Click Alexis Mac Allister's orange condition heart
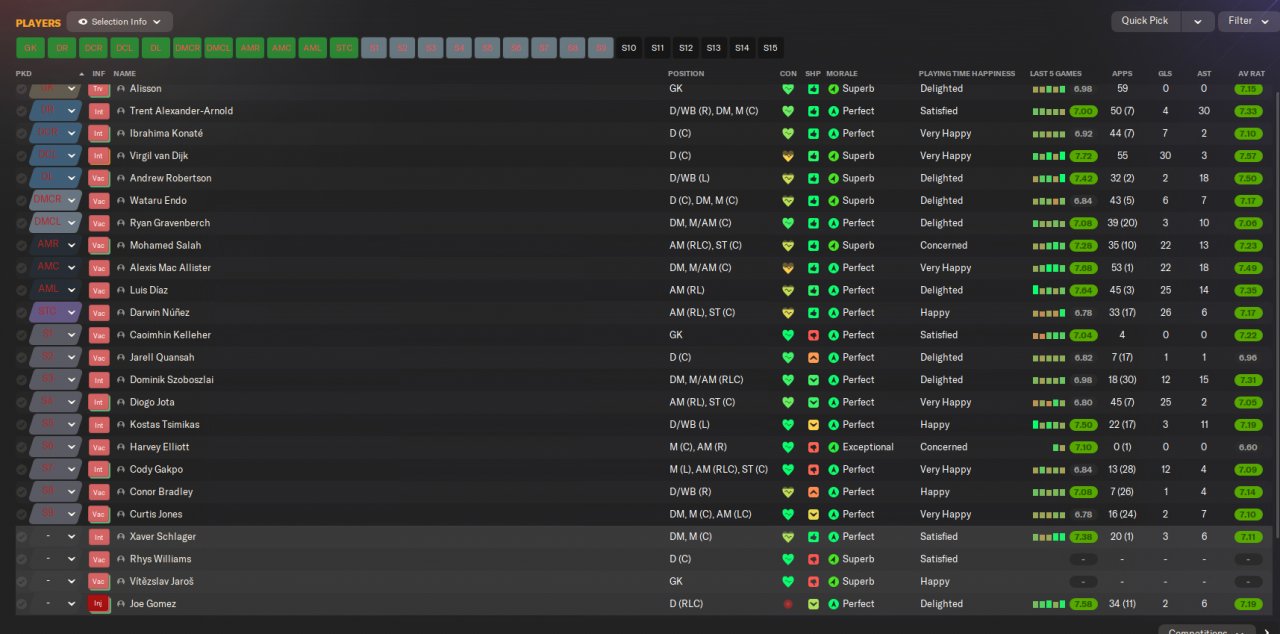The image size is (1280, 634). pyautogui.click(x=788, y=268)
